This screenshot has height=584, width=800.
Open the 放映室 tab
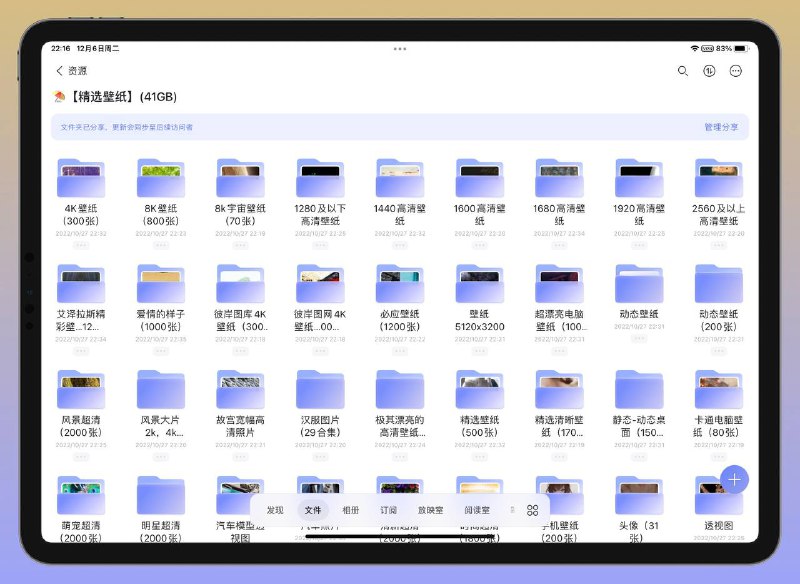(x=430, y=510)
